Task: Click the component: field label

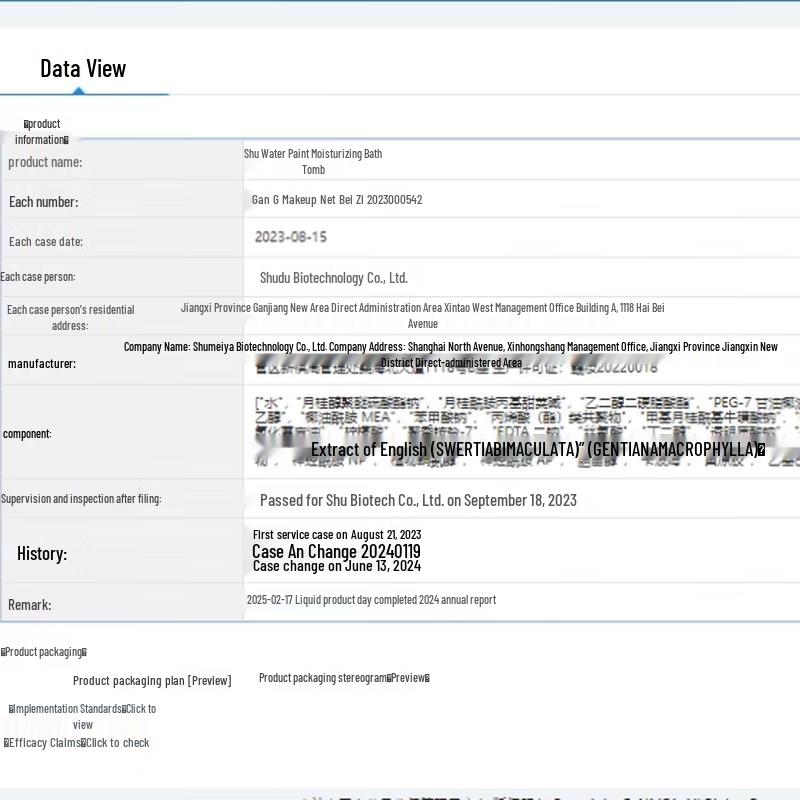Action: coord(27,434)
